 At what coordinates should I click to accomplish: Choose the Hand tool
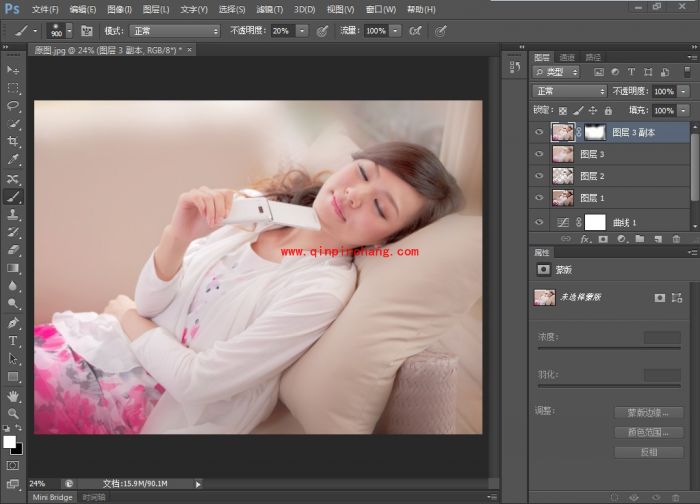pos(14,395)
